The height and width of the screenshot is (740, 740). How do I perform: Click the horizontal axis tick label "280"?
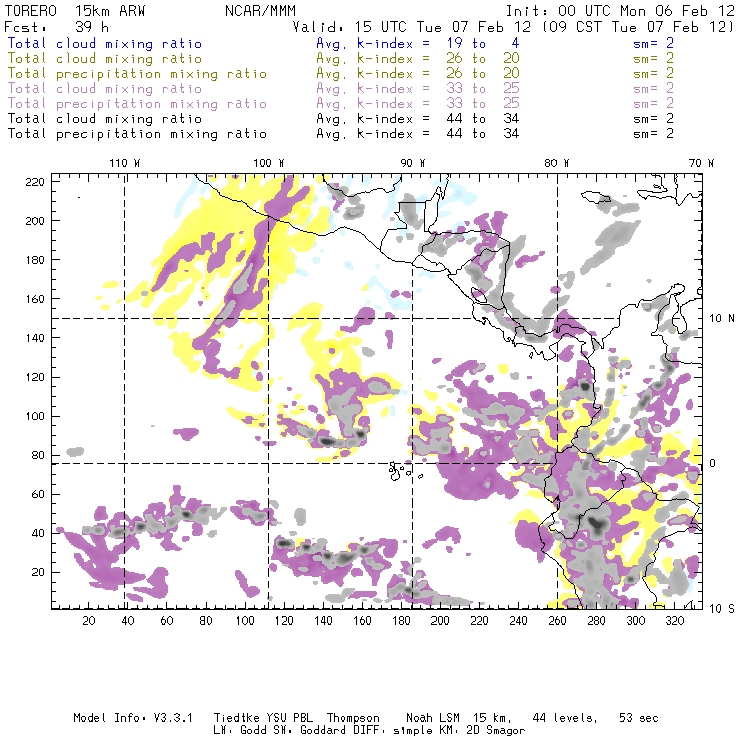[x=596, y=621]
